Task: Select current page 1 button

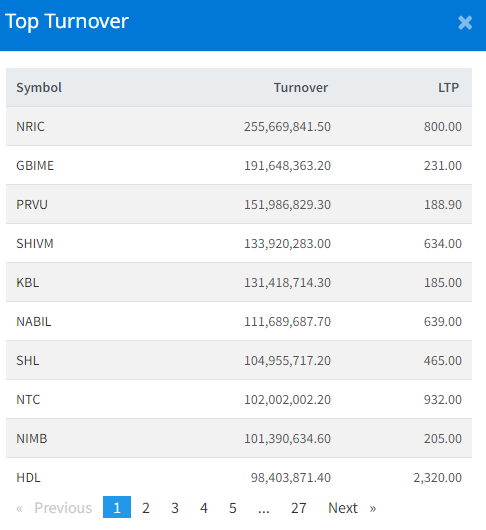Action: [x=117, y=508]
